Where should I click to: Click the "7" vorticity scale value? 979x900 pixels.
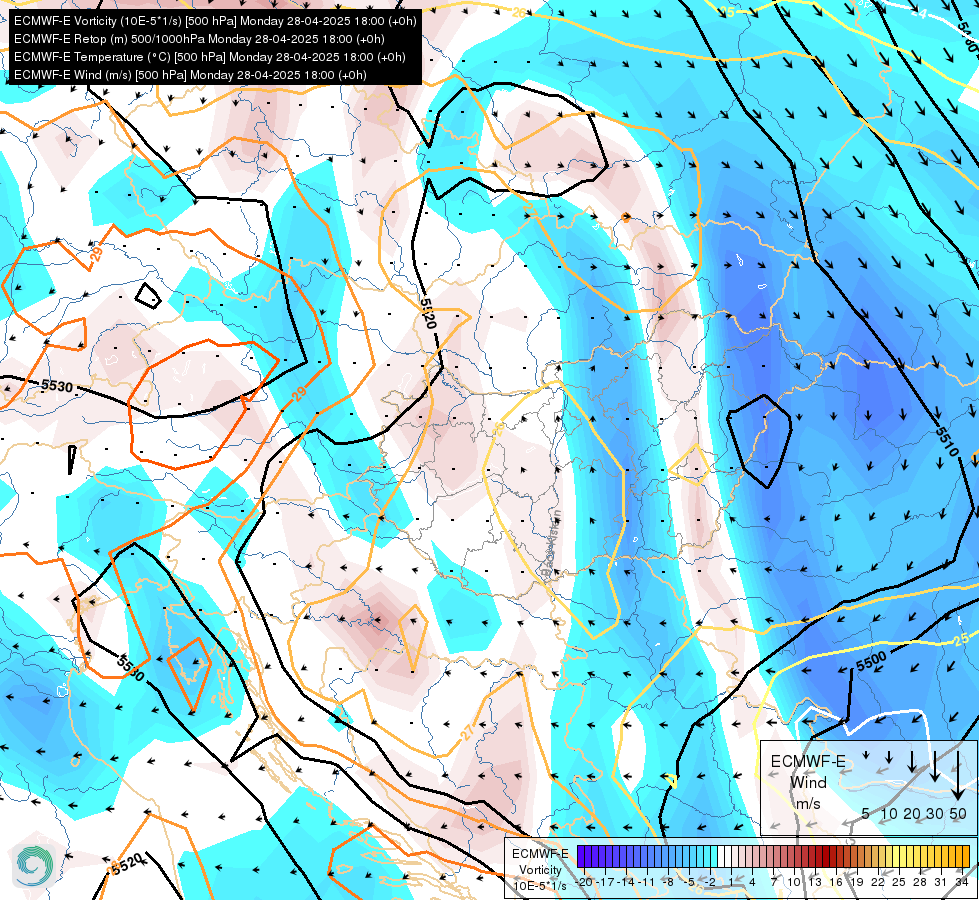[x=774, y=882]
